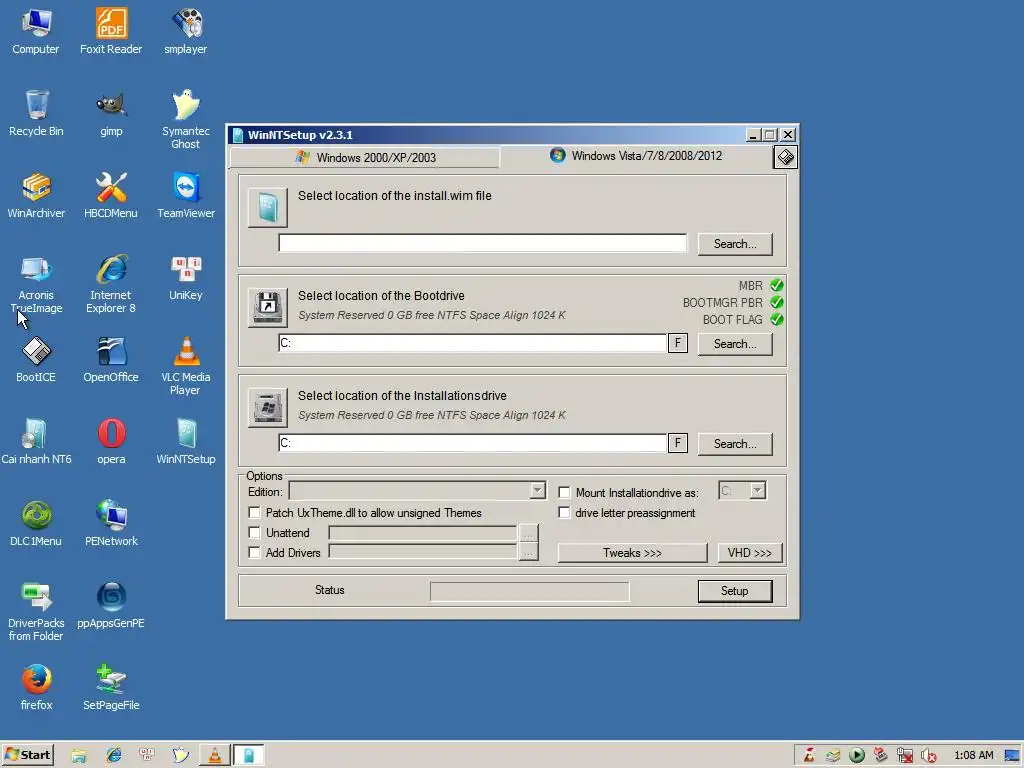The height and width of the screenshot is (768, 1024).
Task: Click the Installationsdrive disk icon button
Action: pos(268,408)
